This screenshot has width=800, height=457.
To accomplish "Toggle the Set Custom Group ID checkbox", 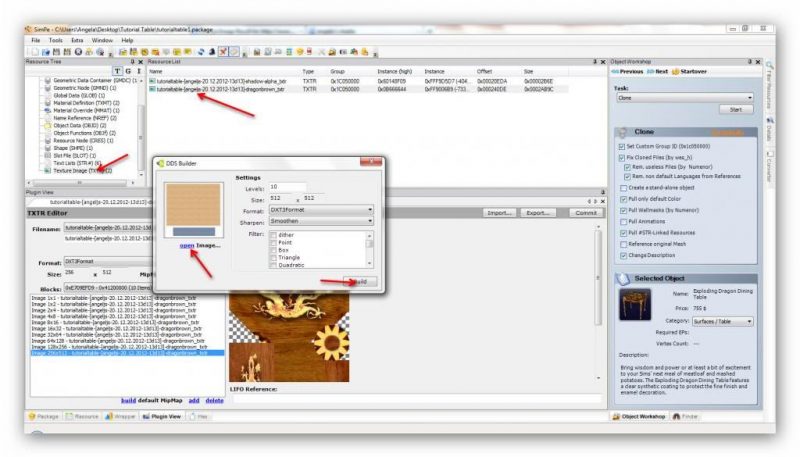I will click(624, 146).
